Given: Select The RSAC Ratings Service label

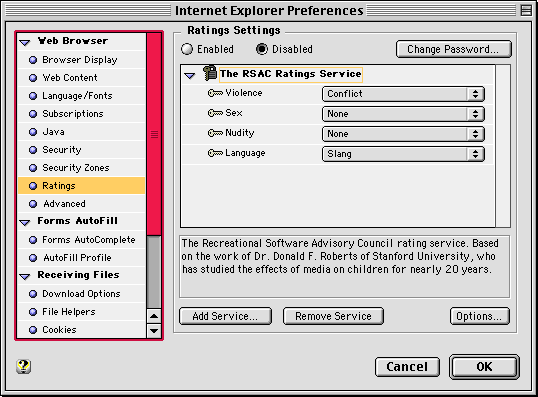Looking at the screenshot, I should click(291, 74).
